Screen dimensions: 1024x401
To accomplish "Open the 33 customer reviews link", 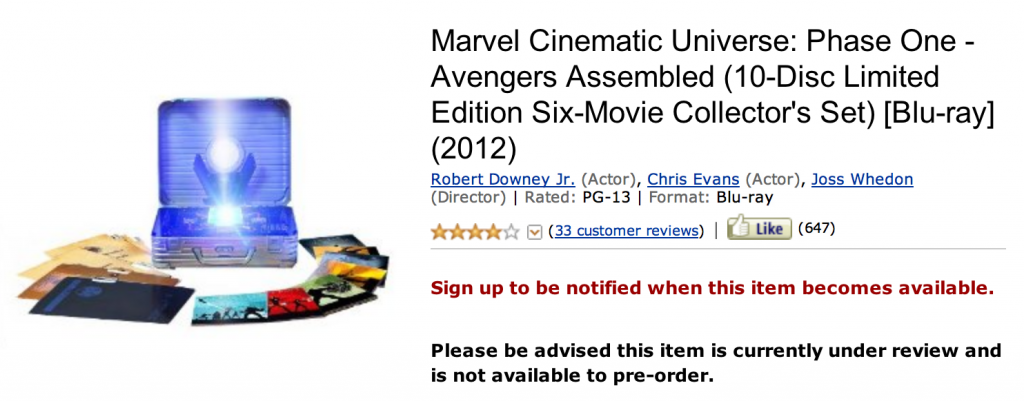I will coord(628,231).
